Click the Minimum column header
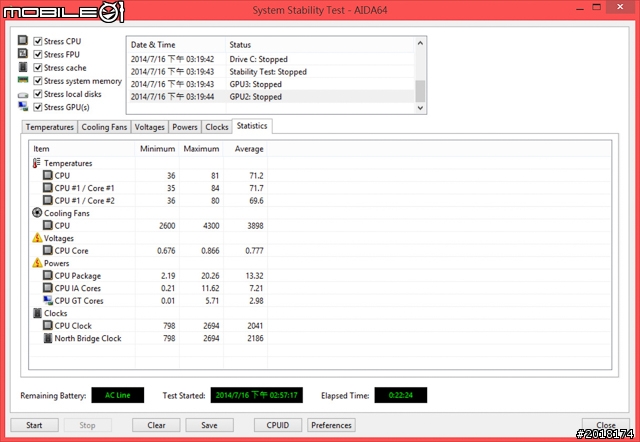 point(157,149)
